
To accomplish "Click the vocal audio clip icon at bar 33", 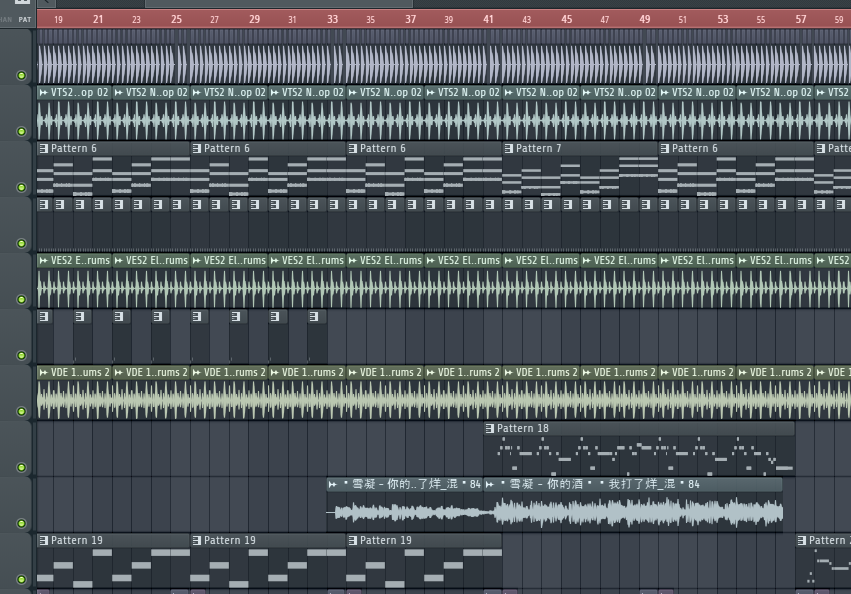I will point(333,484).
